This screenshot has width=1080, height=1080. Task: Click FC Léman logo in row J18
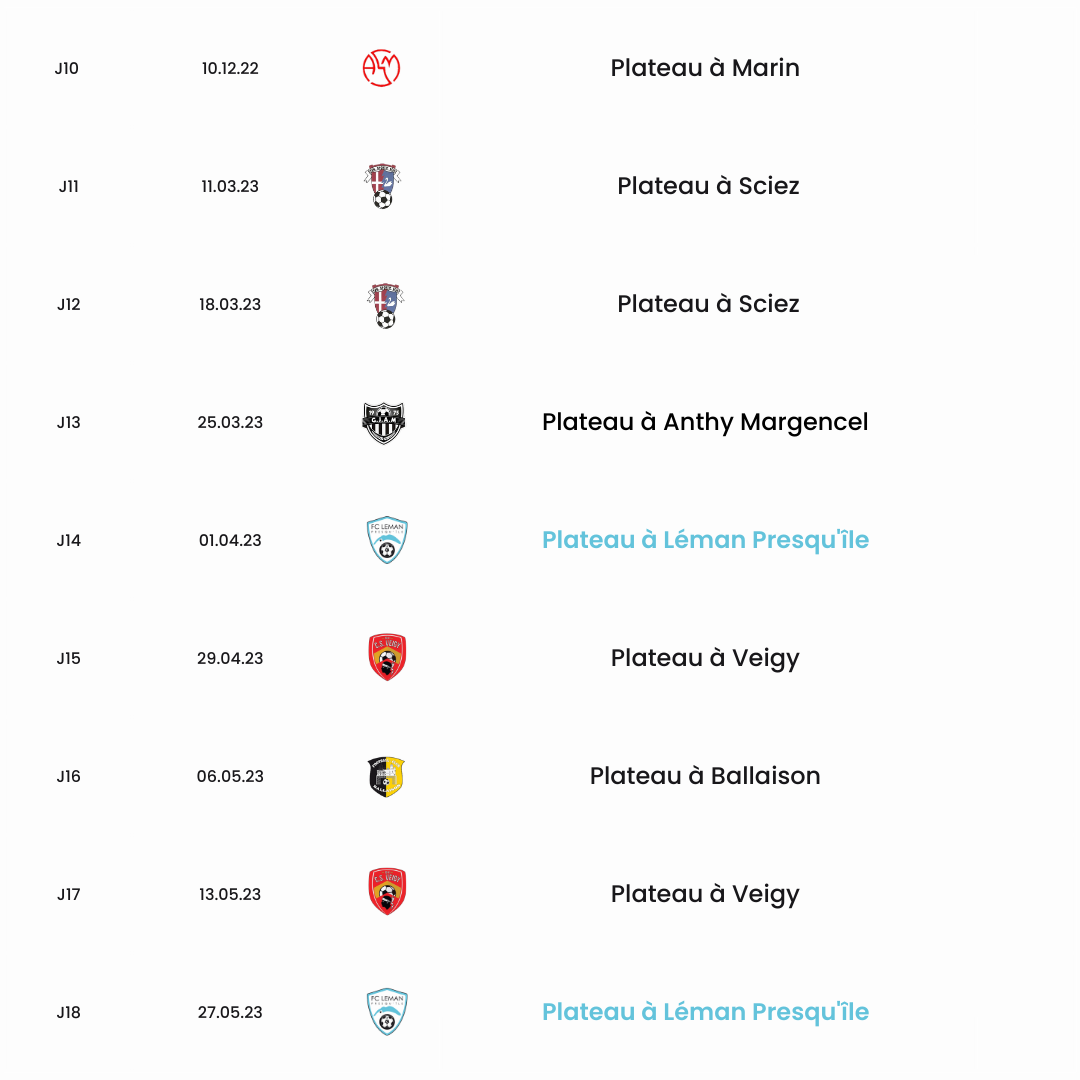click(x=387, y=1012)
